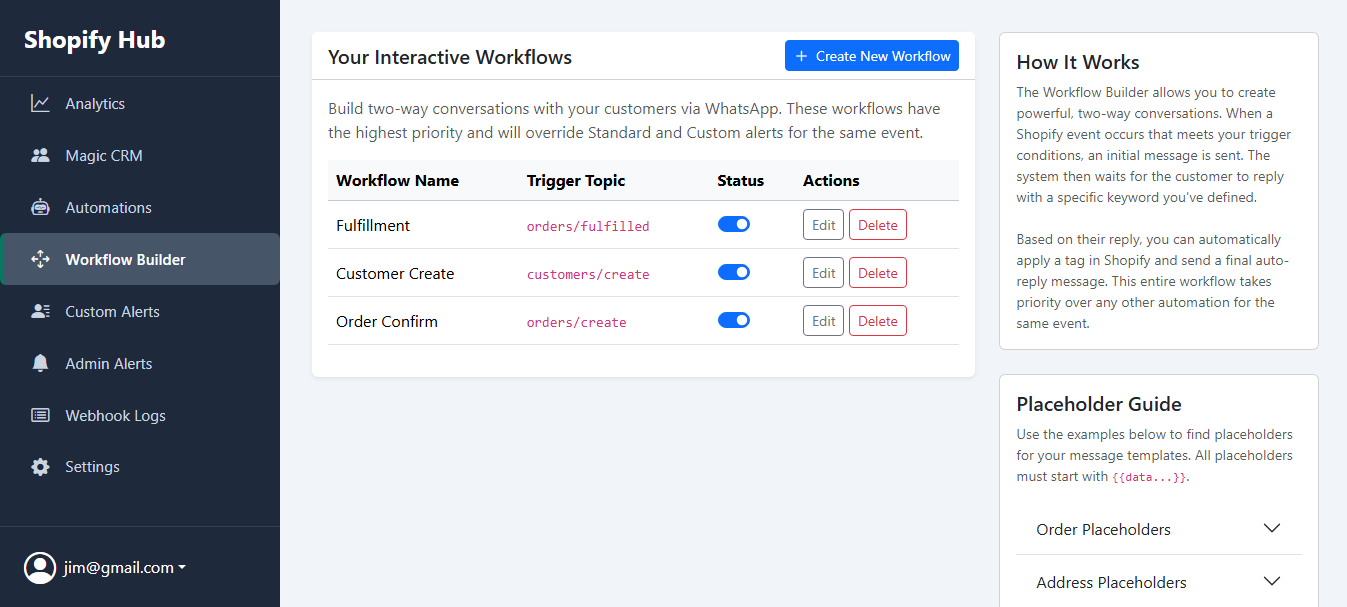Click the Order Confirm workflow name
Screen dimensions: 1347x607
pos(387,321)
